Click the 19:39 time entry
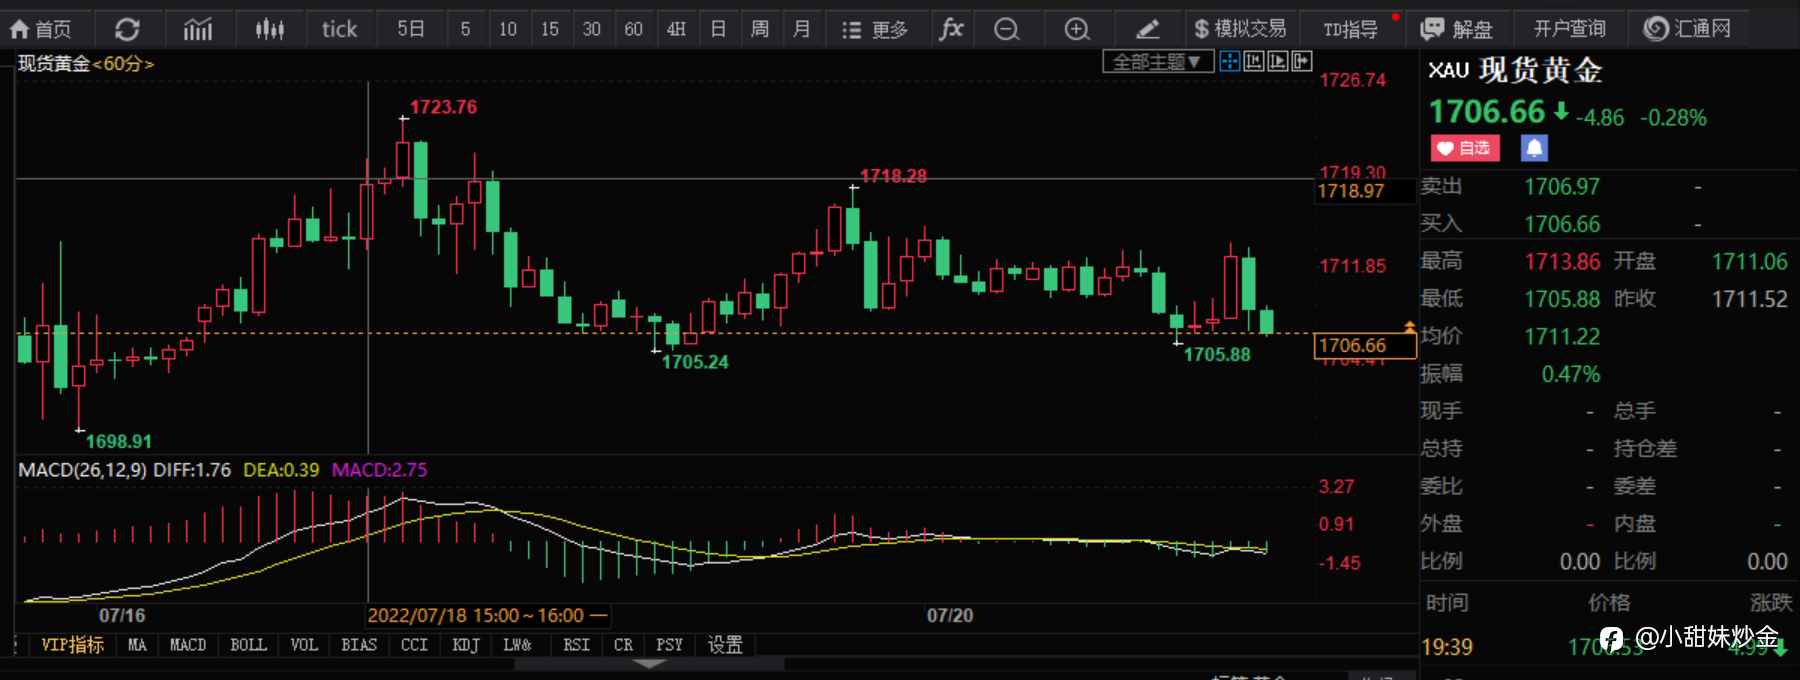The image size is (1800, 680). coord(1447,647)
